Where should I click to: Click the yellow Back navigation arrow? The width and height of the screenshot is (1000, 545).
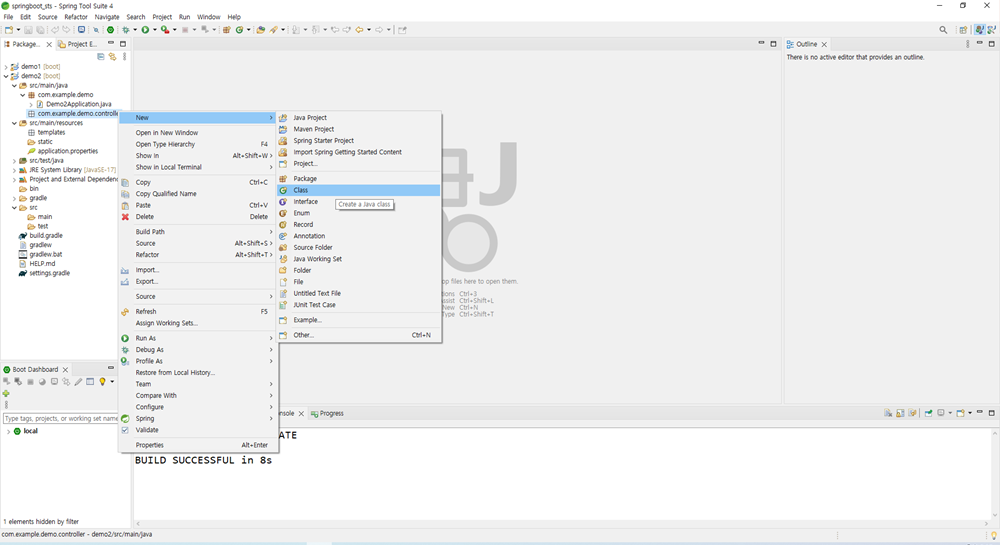coord(359,30)
